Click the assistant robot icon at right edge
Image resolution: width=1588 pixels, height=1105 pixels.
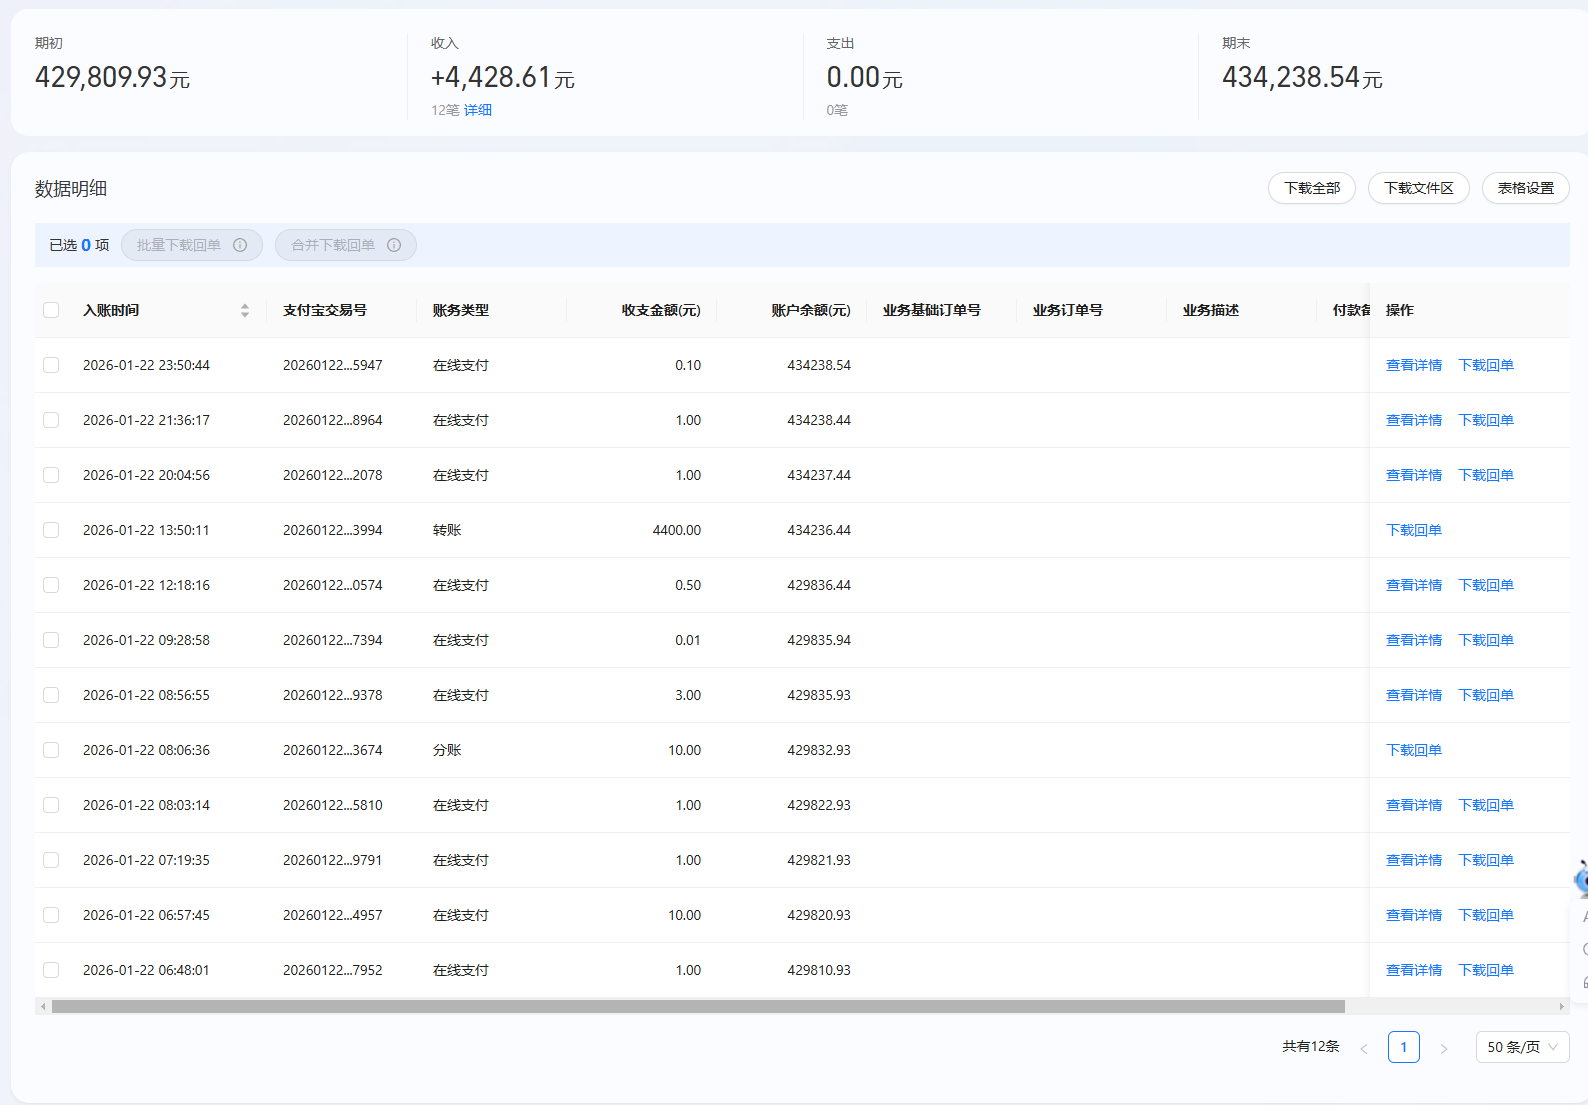[1581, 879]
